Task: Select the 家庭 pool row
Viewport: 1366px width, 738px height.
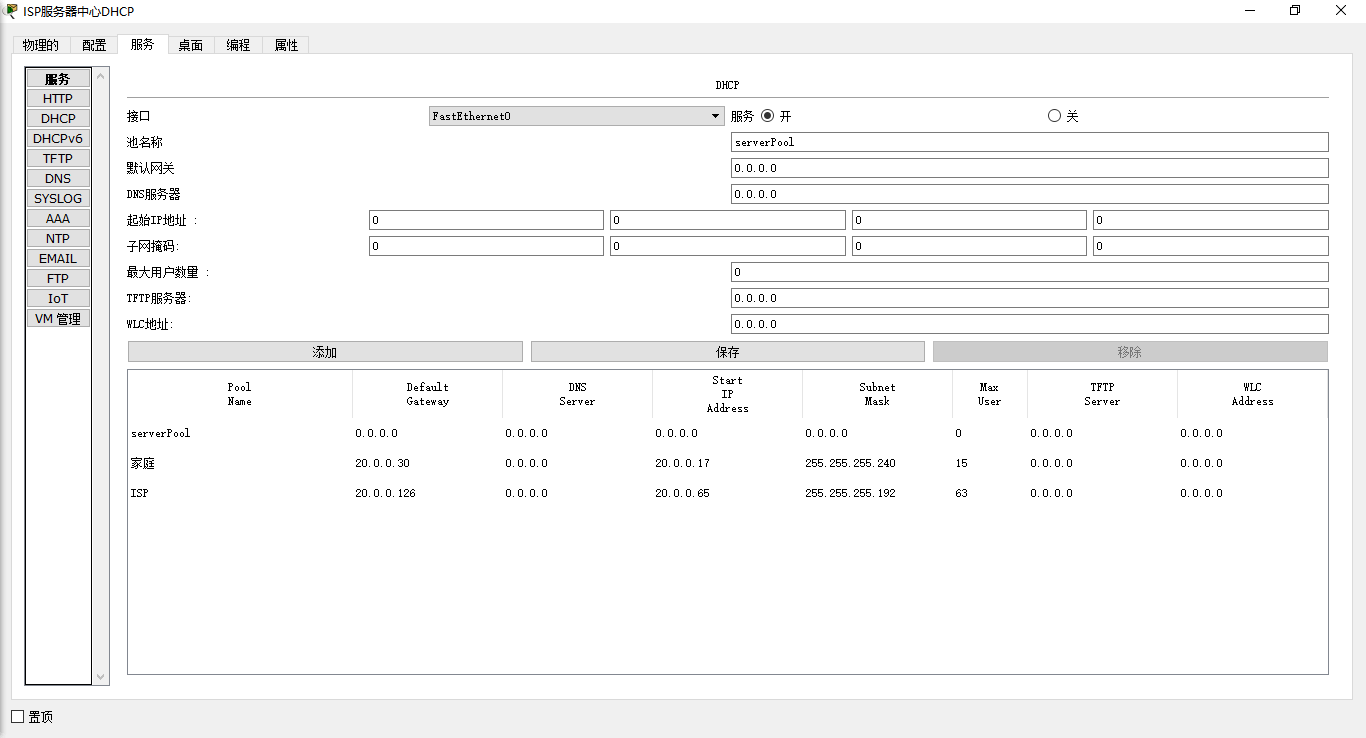Action: [728, 463]
